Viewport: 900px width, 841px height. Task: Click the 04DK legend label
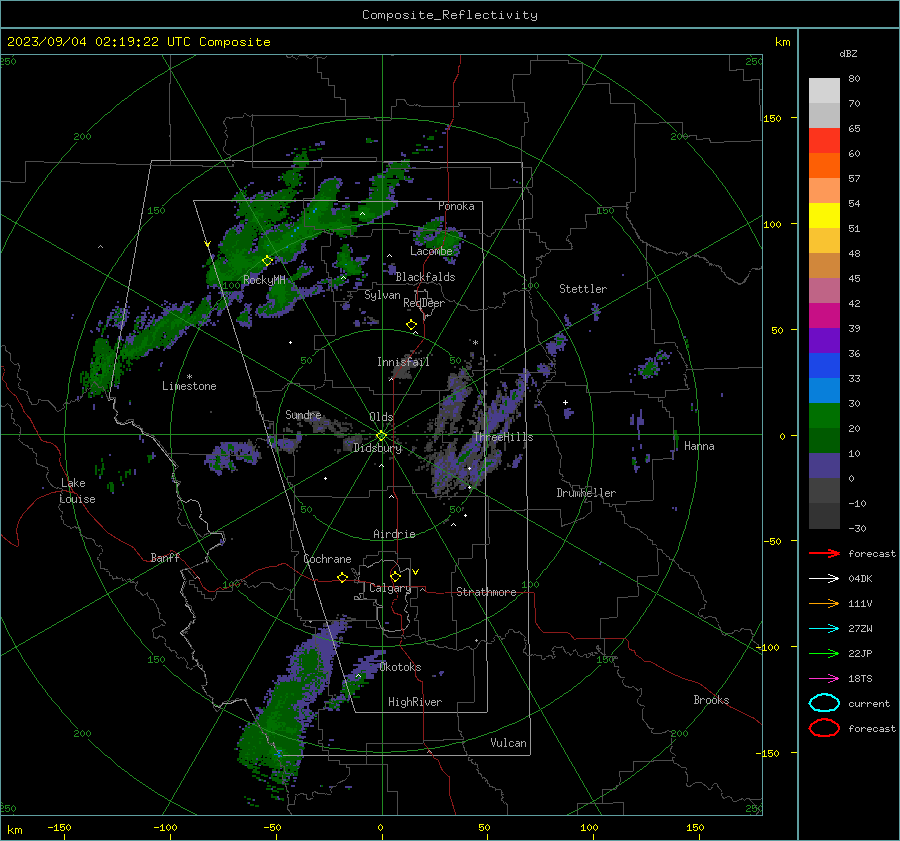tap(860, 579)
